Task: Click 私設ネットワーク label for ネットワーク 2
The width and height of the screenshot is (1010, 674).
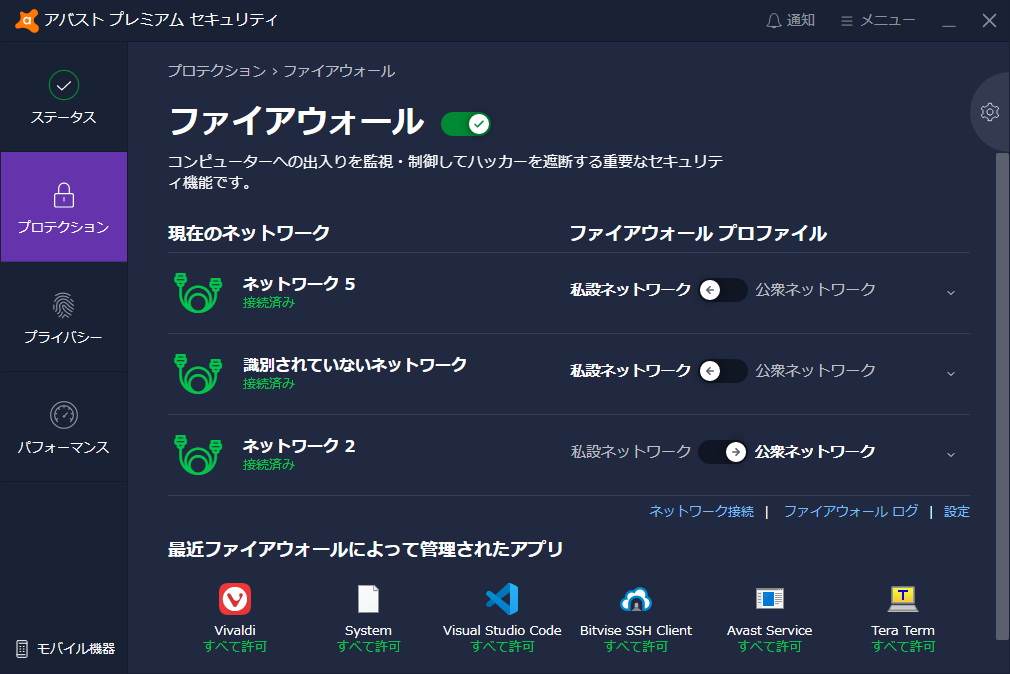Action: [631, 452]
